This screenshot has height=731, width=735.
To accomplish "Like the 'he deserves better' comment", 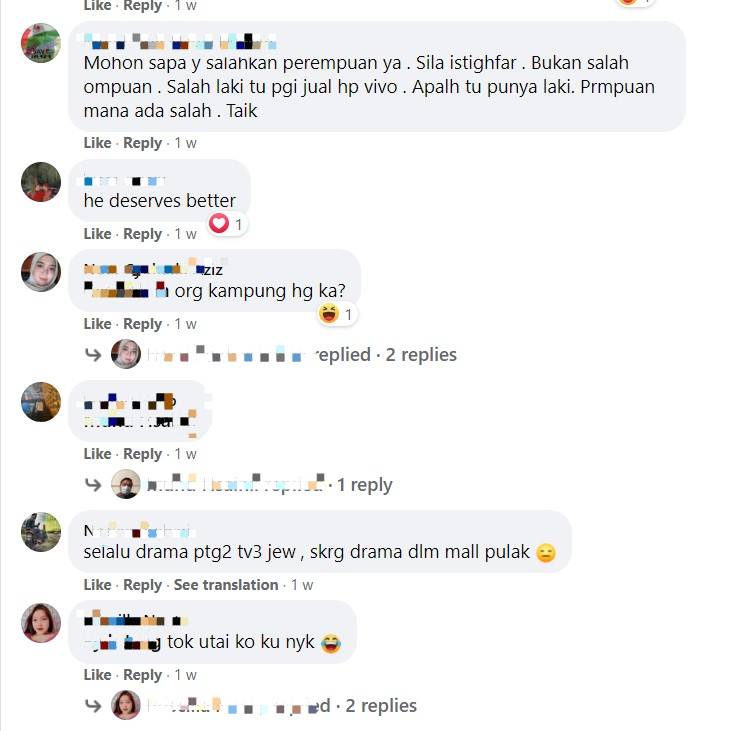I will [97, 234].
